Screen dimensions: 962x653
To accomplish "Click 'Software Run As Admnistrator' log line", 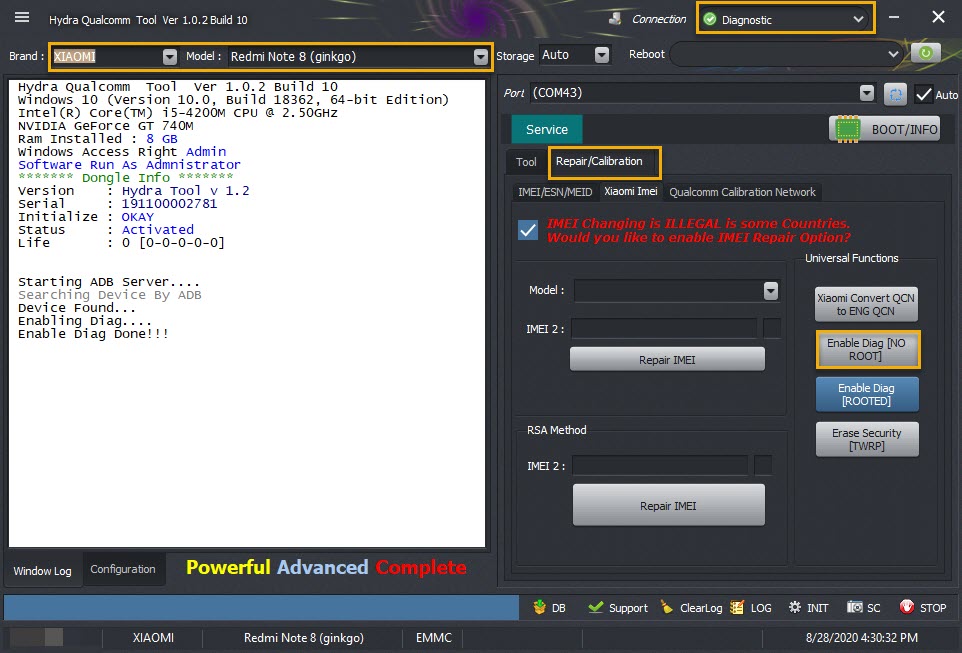I will 129,164.
